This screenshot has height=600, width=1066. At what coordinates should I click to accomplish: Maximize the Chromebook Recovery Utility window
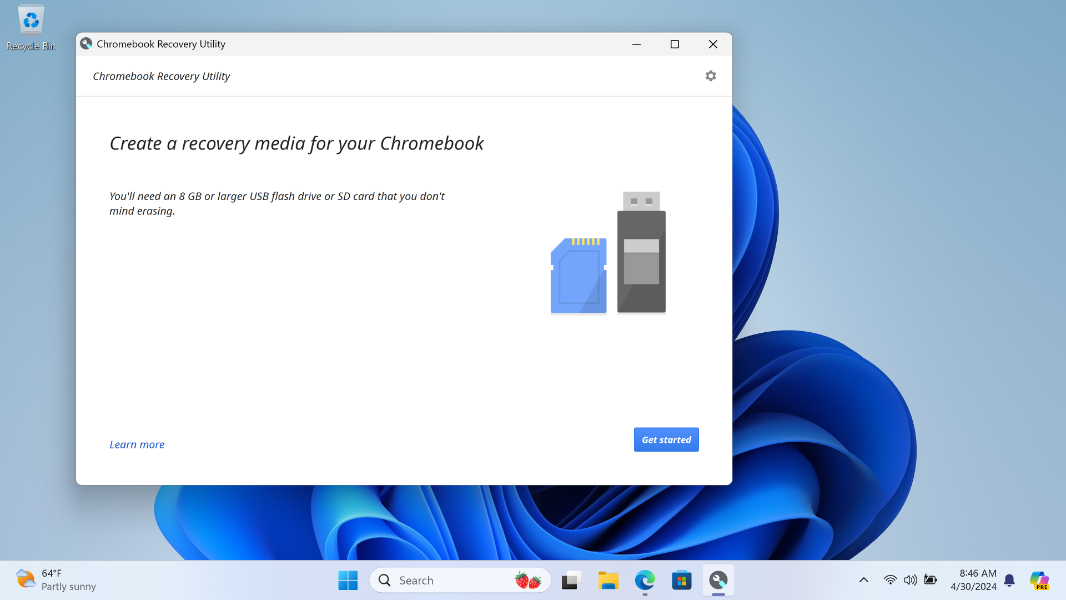pyautogui.click(x=675, y=44)
